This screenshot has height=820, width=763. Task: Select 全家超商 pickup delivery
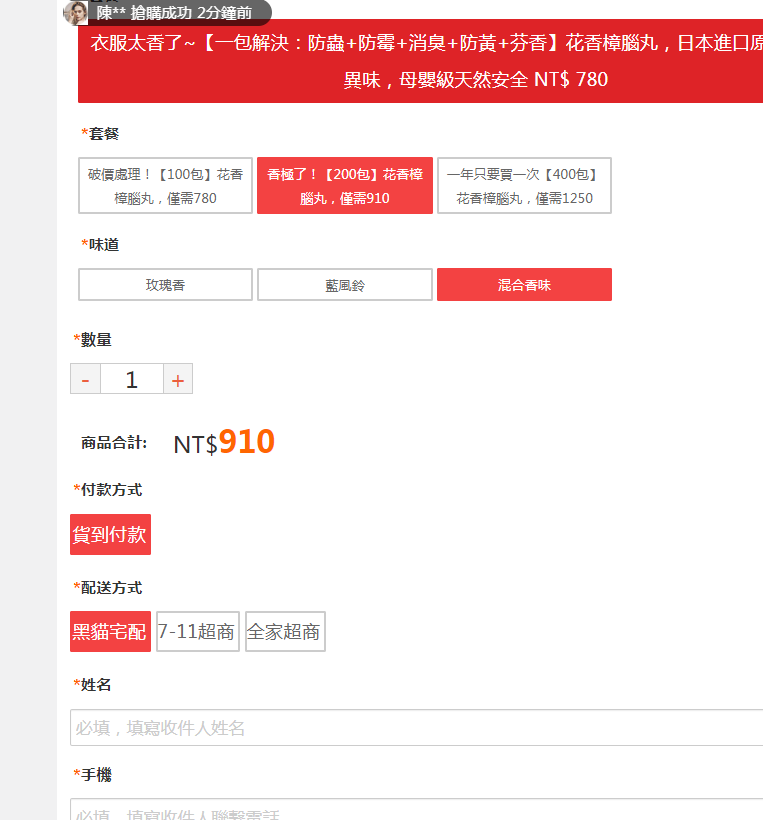click(285, 632)
